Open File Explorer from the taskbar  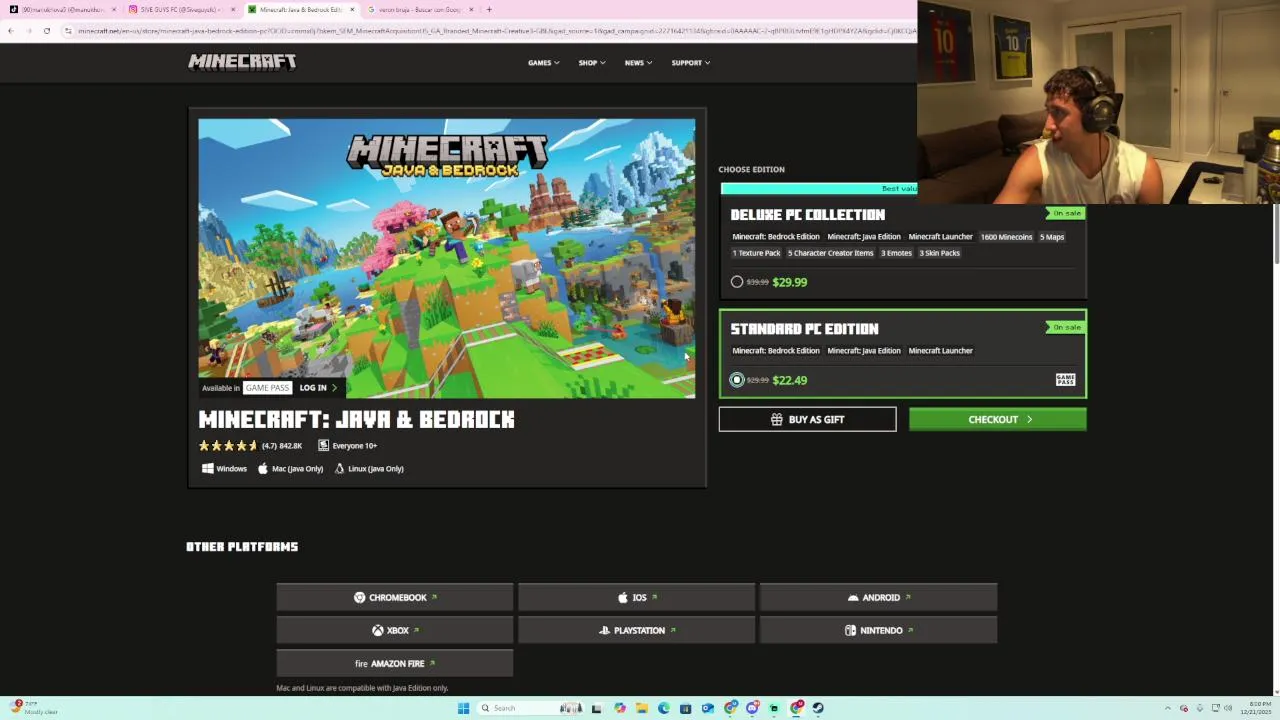tap(642, 708)
